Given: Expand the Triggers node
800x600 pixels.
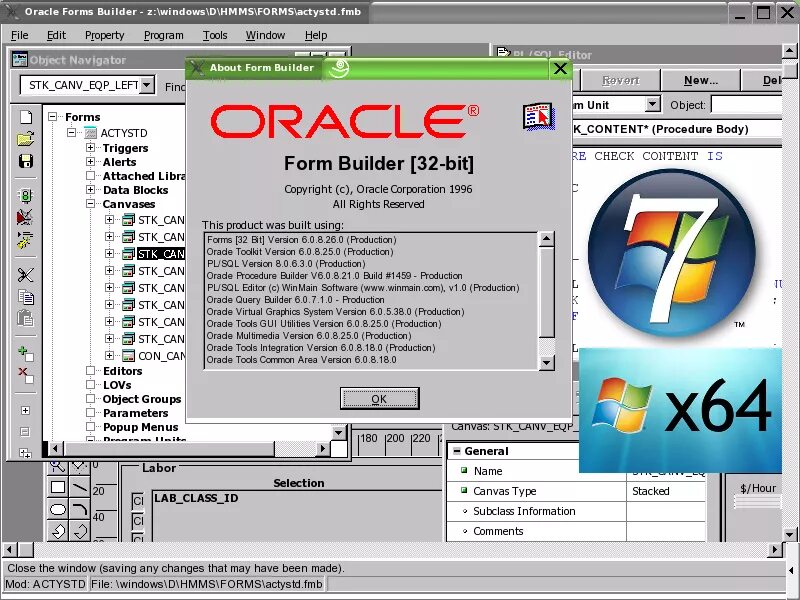Looking at the screenshot, I should 91,147.
